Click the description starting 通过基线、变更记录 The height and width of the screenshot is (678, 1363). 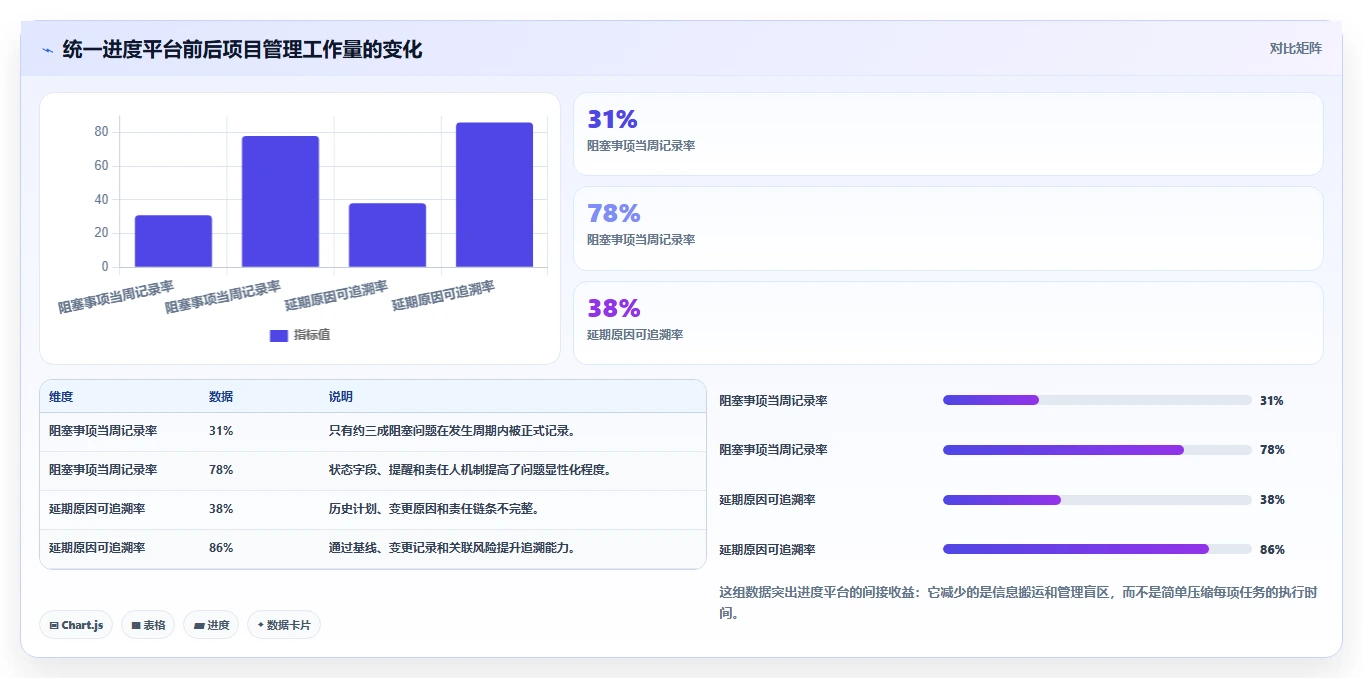click(x=453, y=548)
